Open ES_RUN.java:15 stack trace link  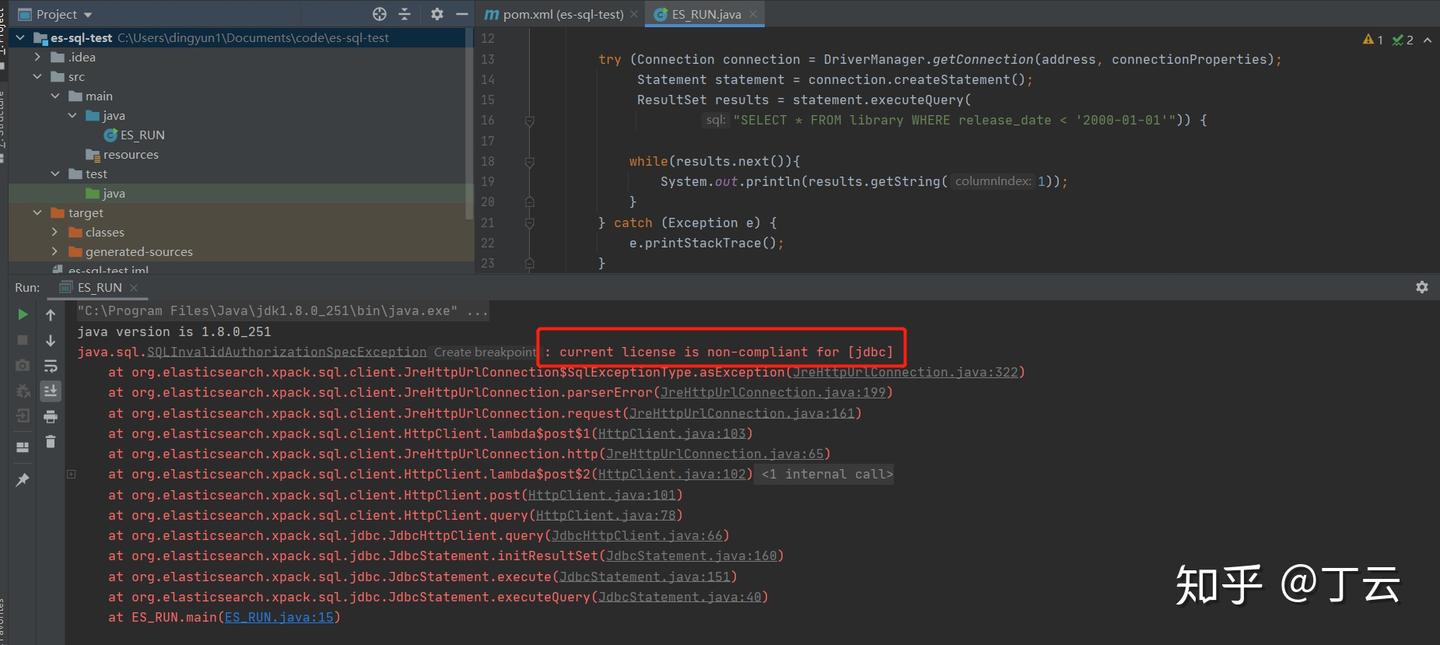279,617
